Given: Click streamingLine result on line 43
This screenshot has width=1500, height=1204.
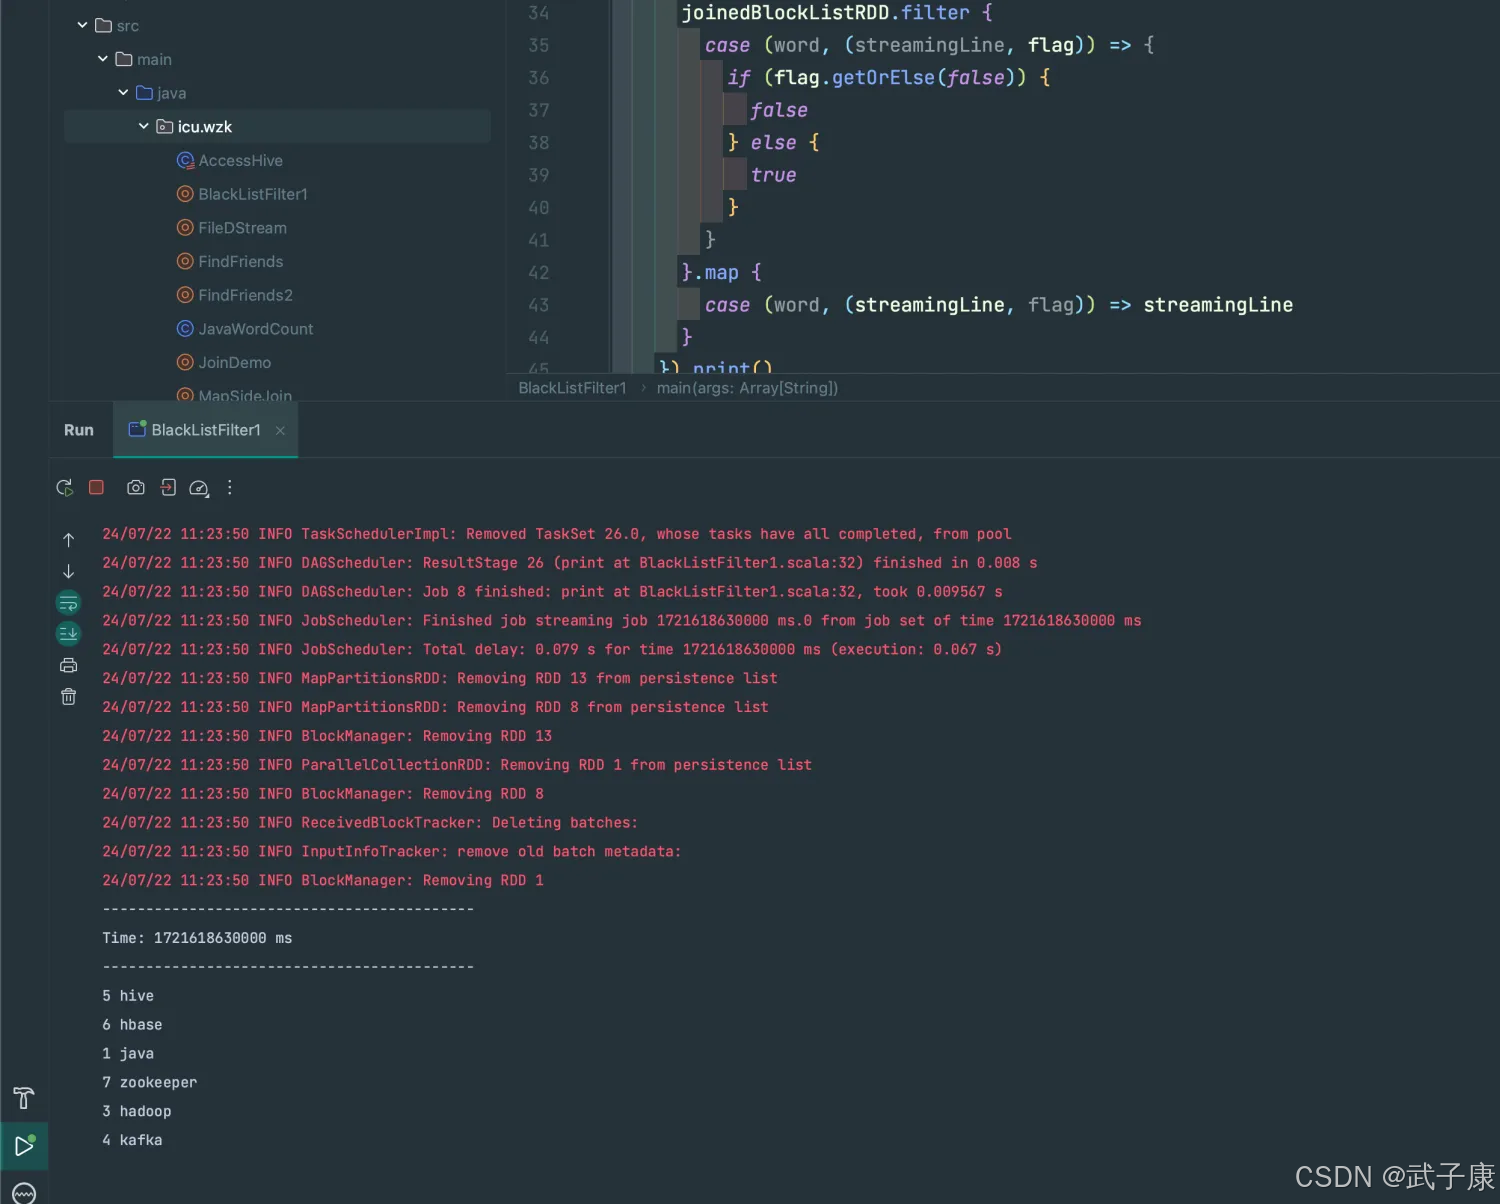Looking at the screenshot, I should point(1218,305).
